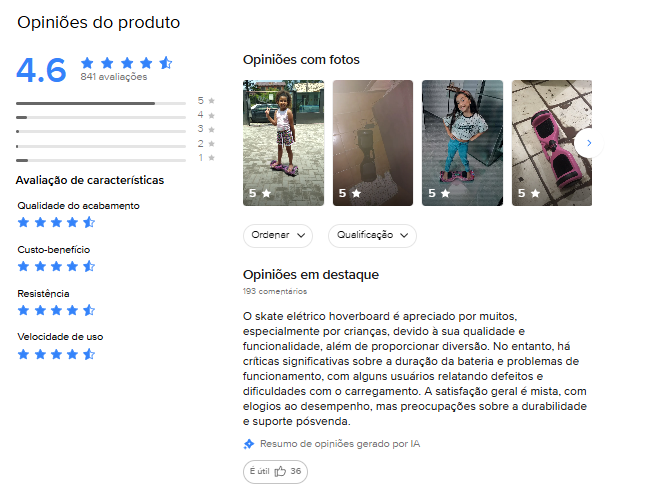Open photo of girl standing on hoverboard outdoors
Screen dimensions: 655x494
[283, 143]
